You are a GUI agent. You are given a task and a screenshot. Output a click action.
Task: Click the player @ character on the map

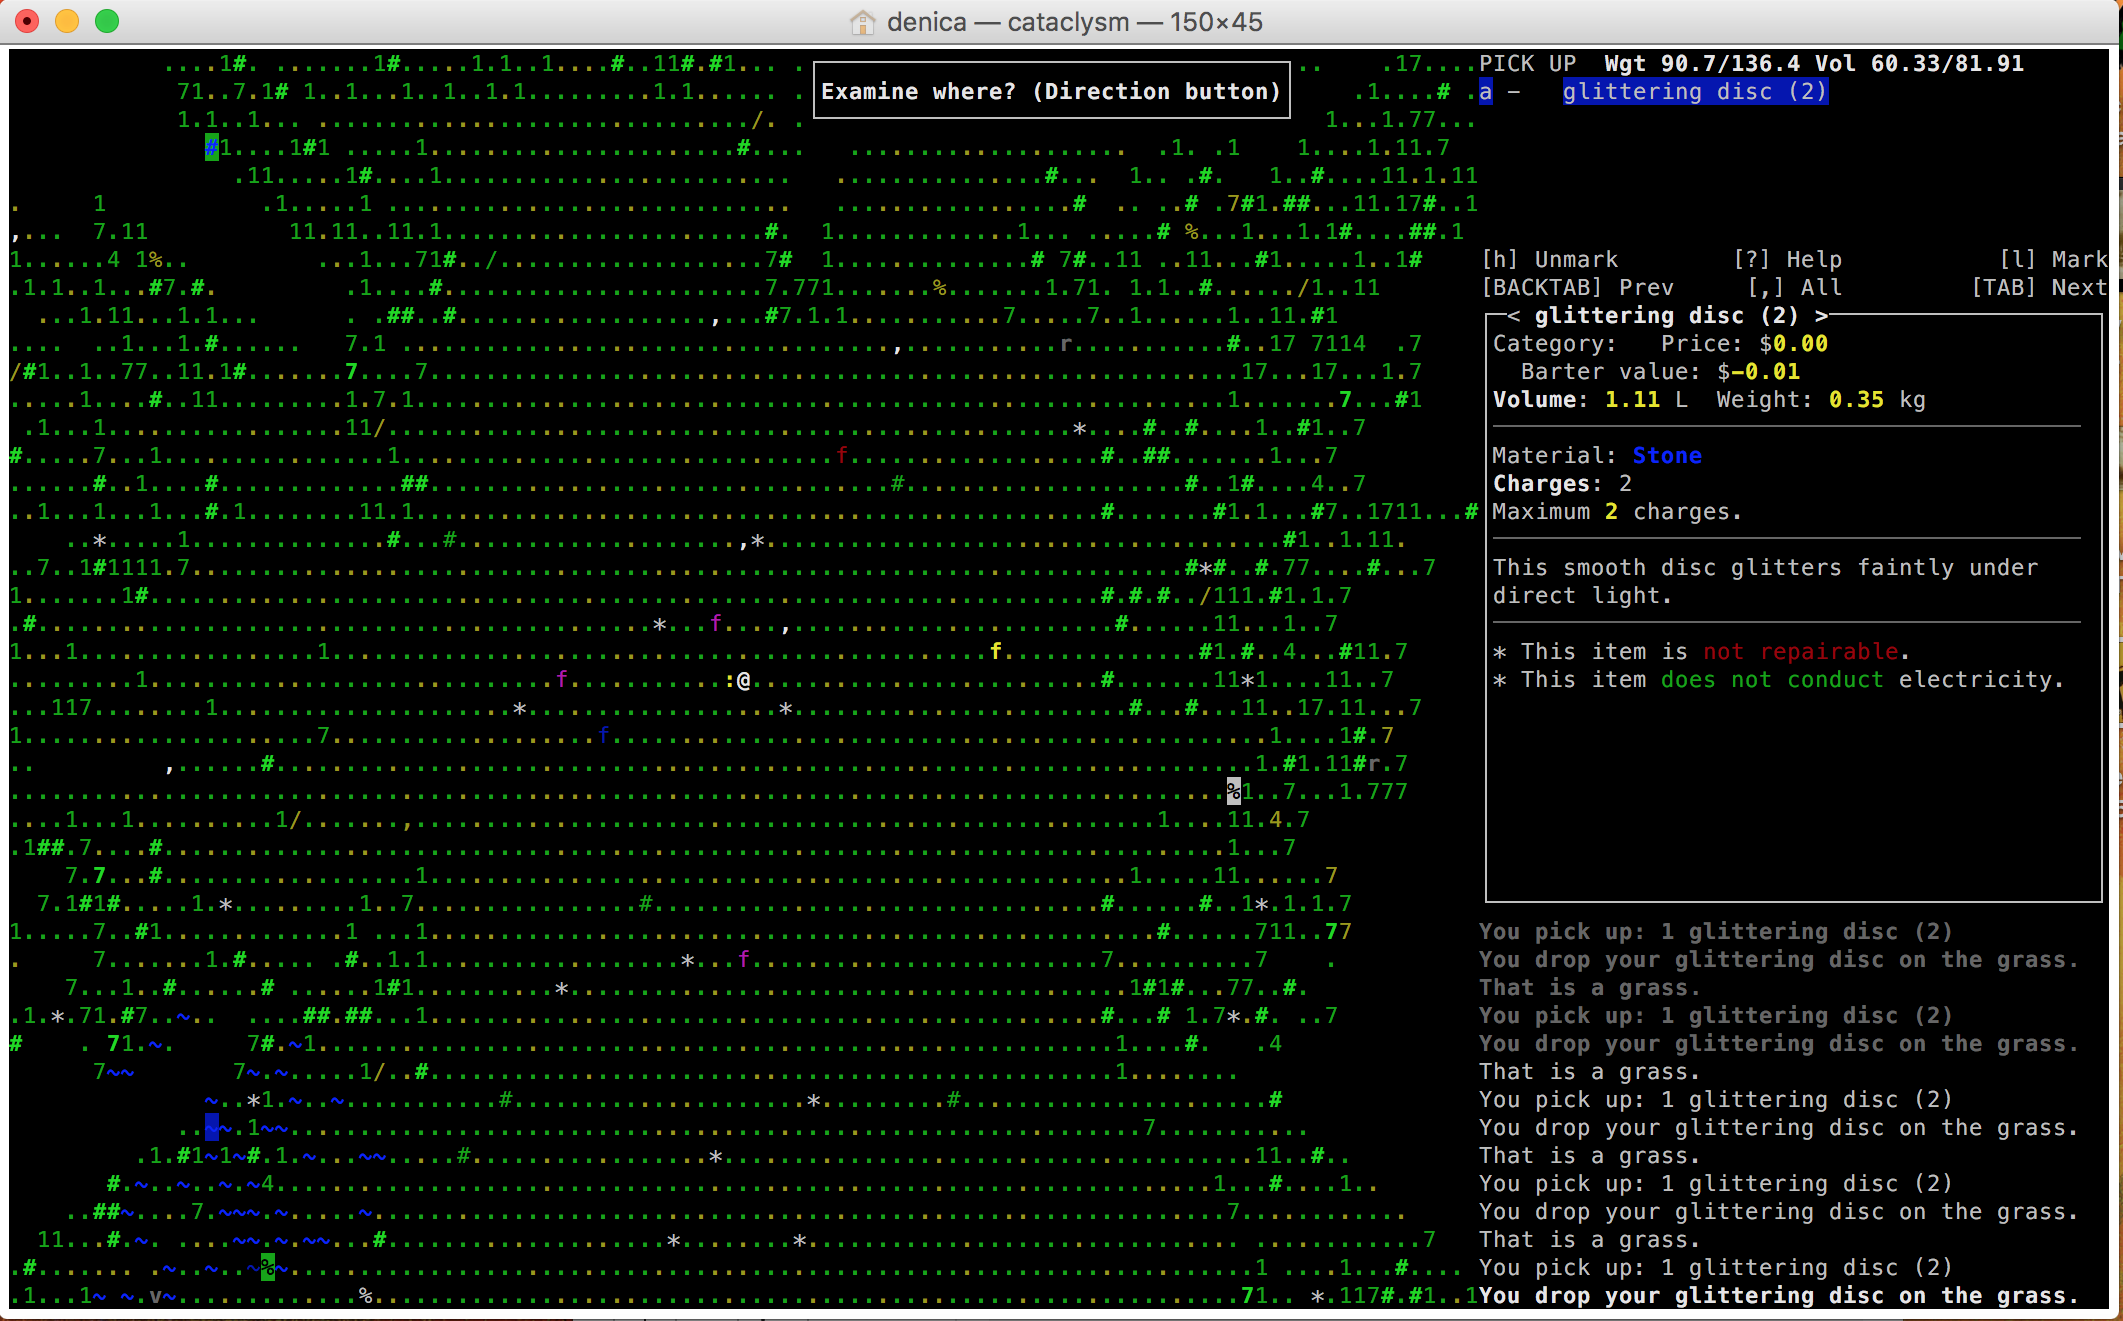tap(743, 681)
